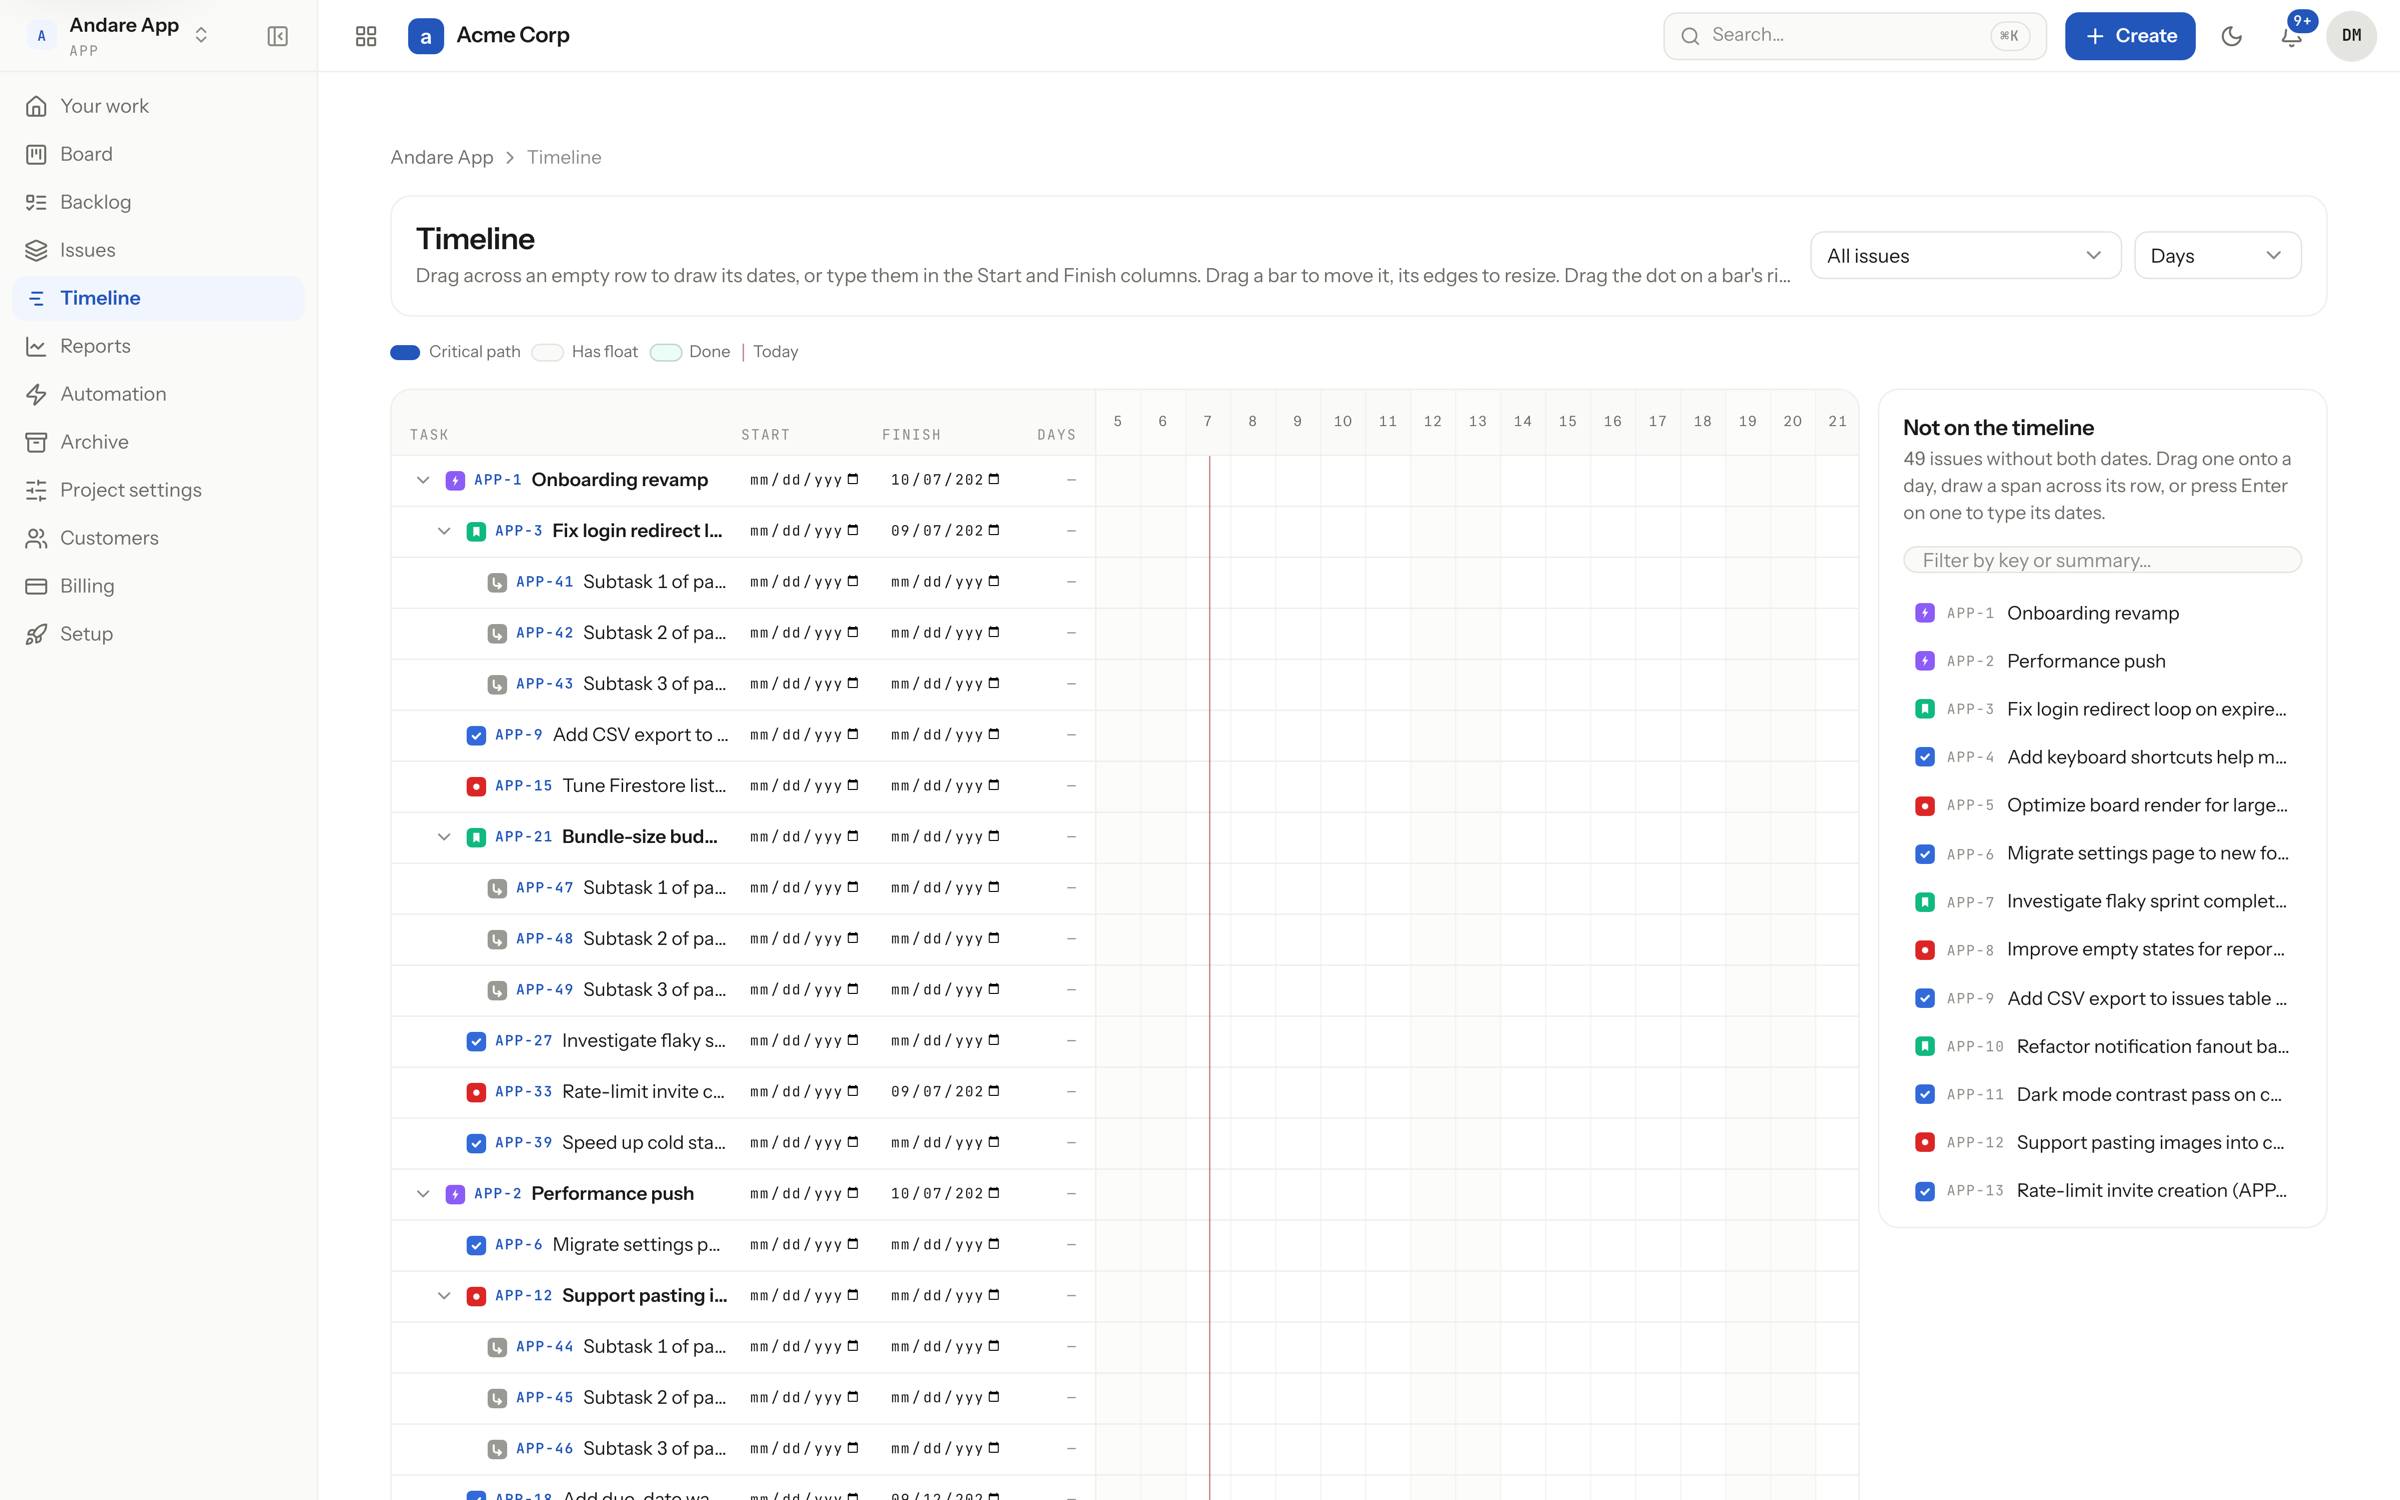Image resolution: width=2400 pixels, height=1500 pixels.
Task: Open APP-39 issue key link
Action: coord(523,1143)
